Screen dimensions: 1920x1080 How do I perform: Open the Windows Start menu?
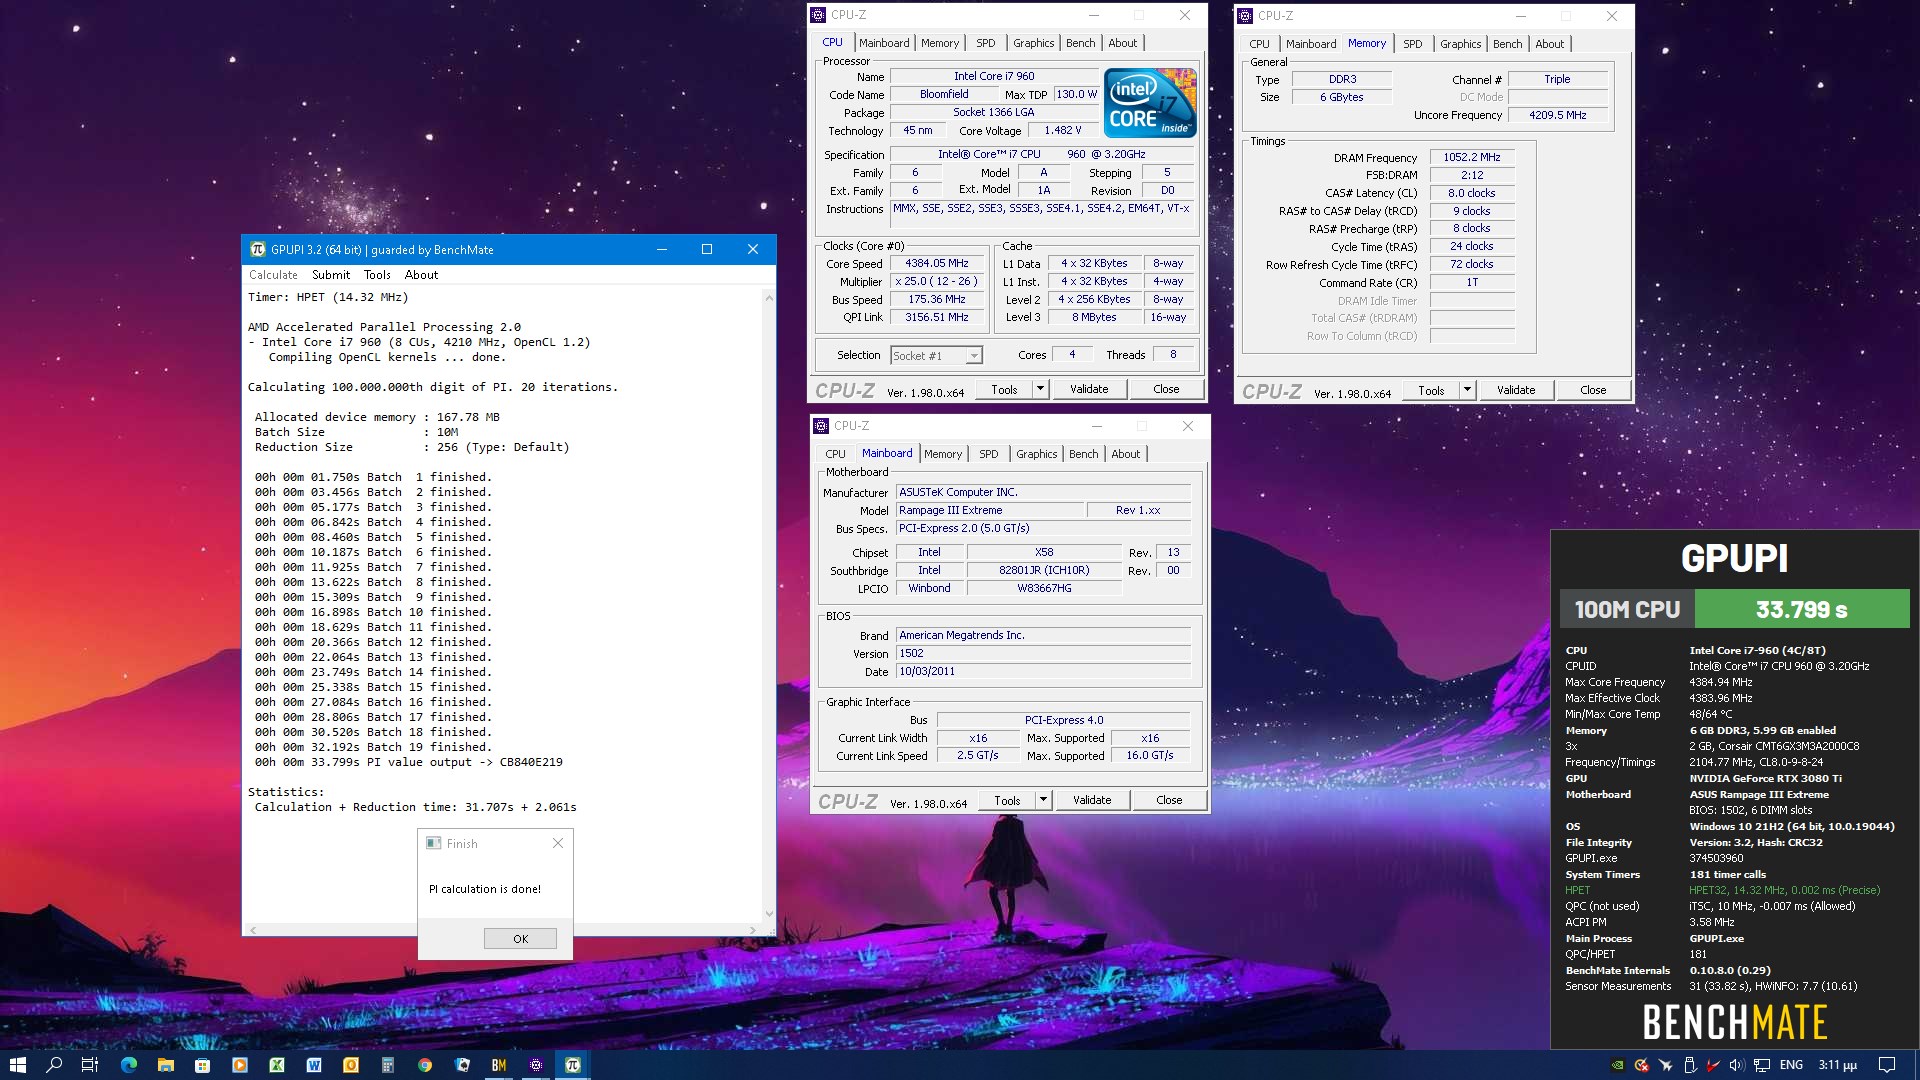17,1065
